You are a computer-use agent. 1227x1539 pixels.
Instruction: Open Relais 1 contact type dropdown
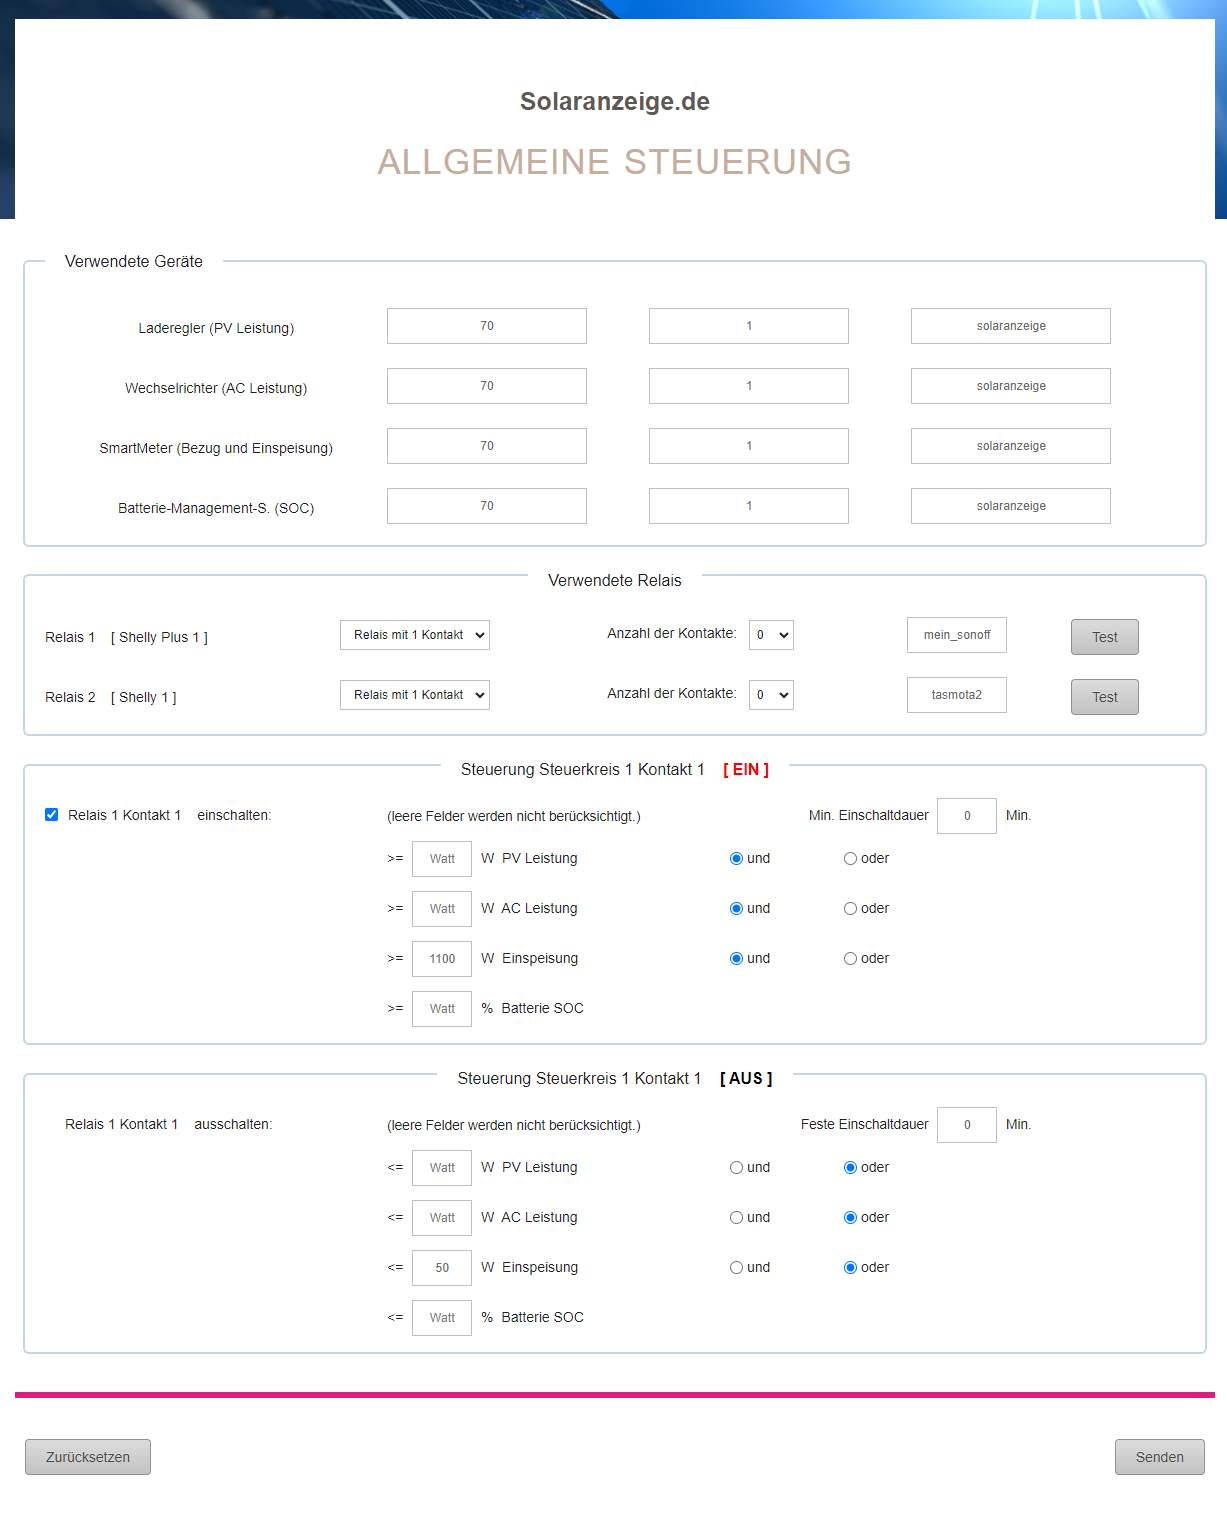[x=414, y=635]
